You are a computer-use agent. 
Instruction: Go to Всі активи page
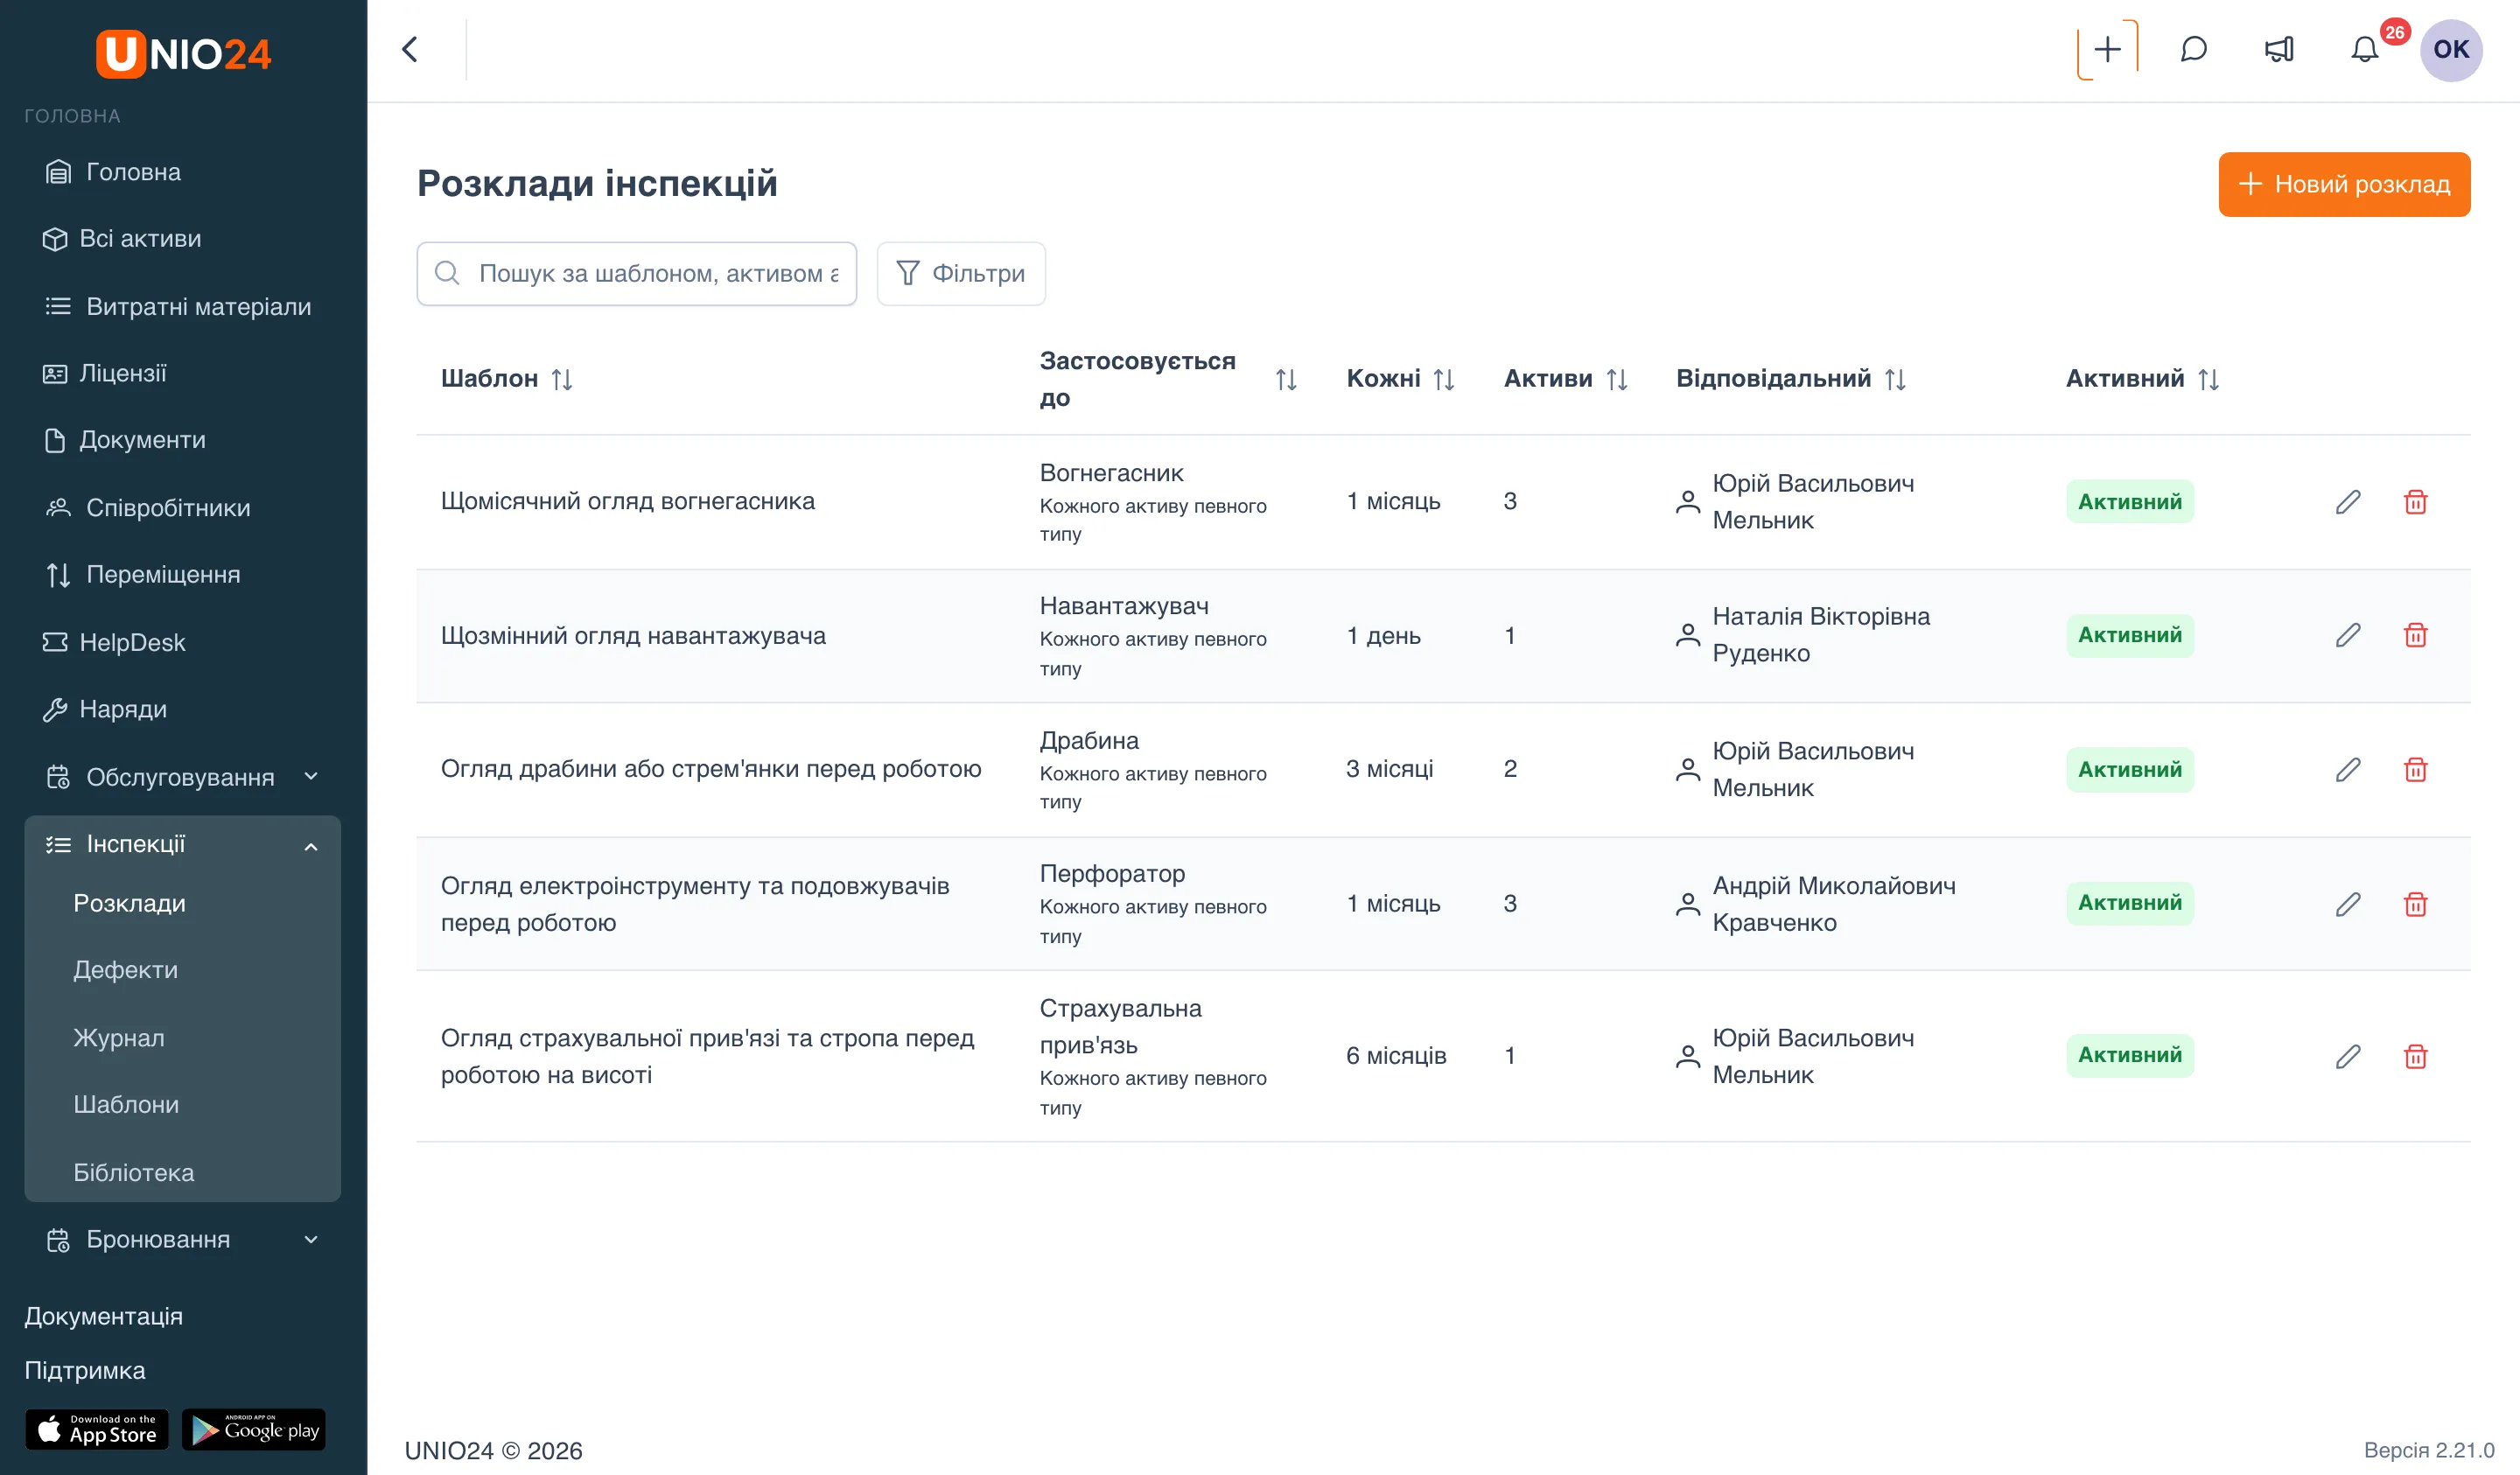point(122,239)
